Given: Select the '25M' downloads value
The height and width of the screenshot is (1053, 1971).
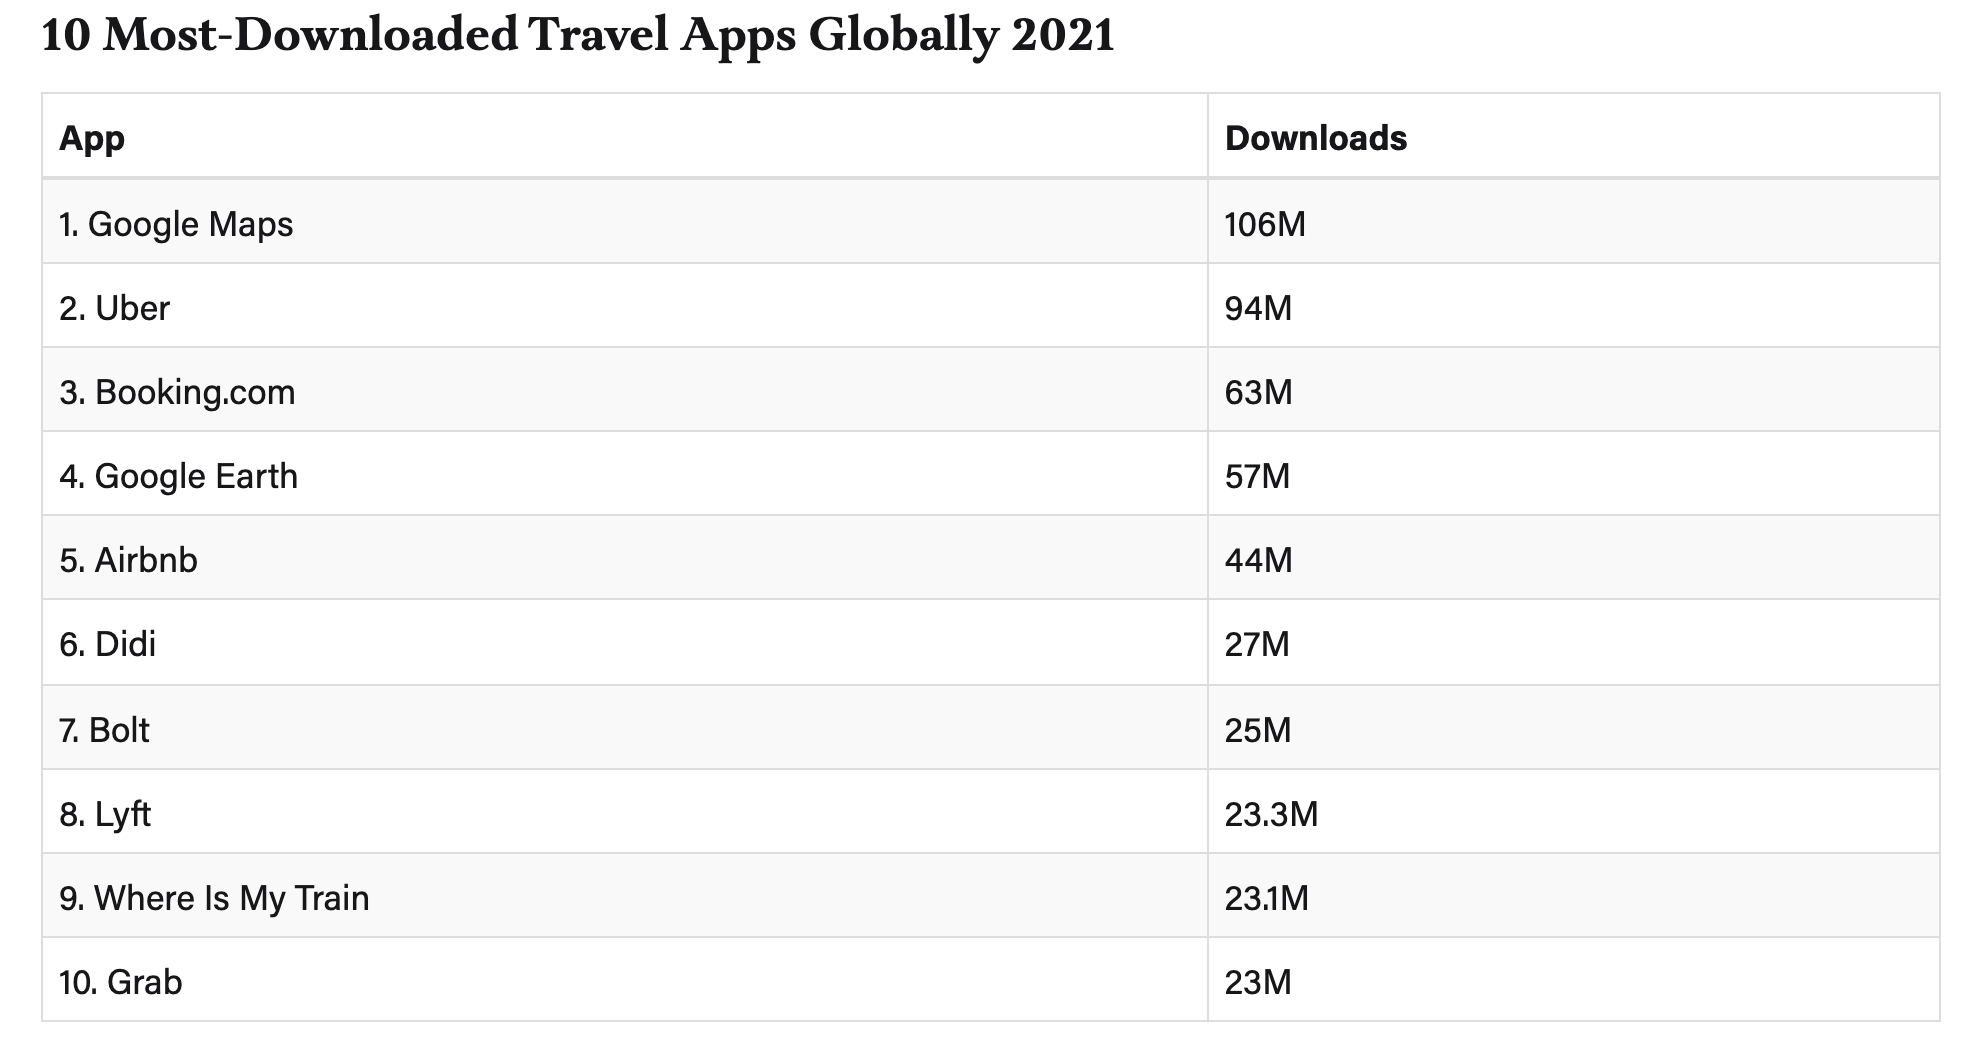Looking at the screenshot, I should coord(1258,730).
